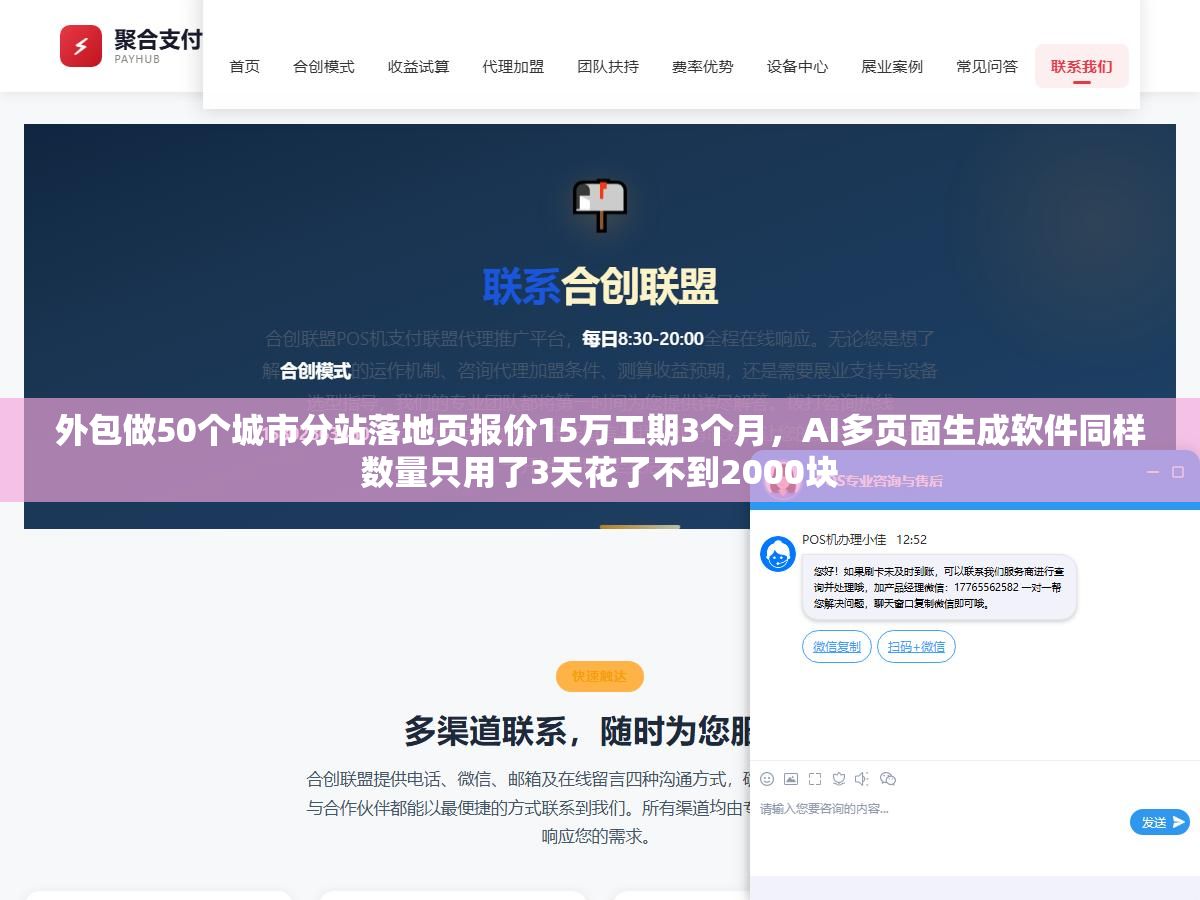
Task: Click the 联系合创联盟 hero heading
Action: [x=600, y=286]
